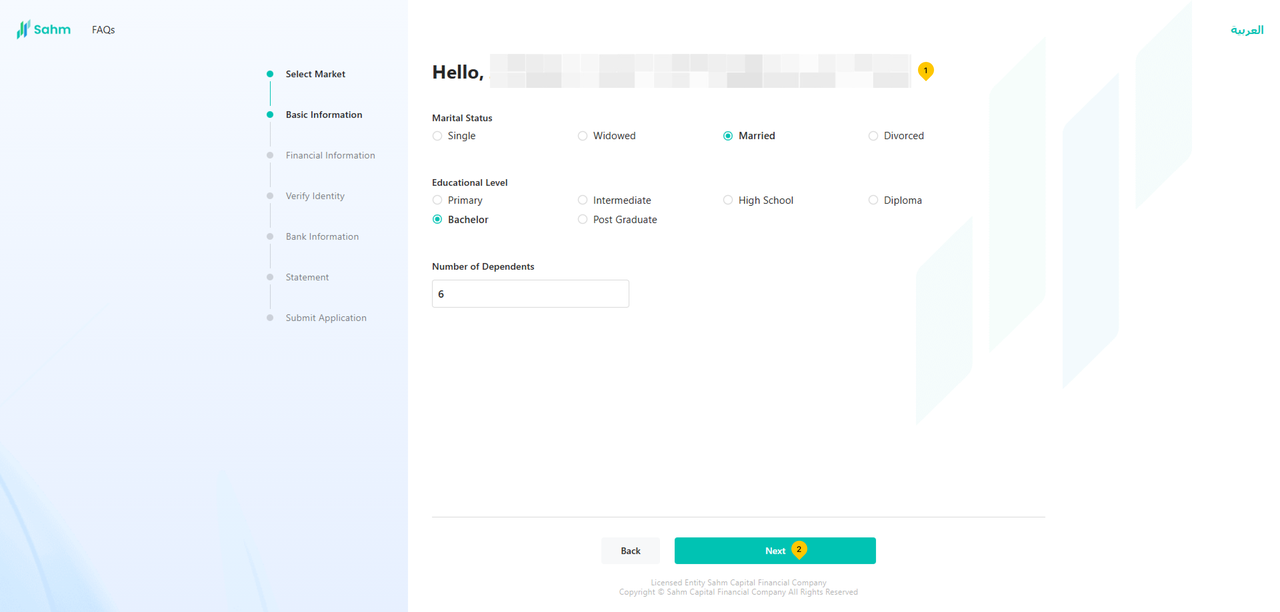Screen dimensions: 1280x612
Task: Click the Number of Dependents field
Action: pyautogui.click(x=530, y=294)
